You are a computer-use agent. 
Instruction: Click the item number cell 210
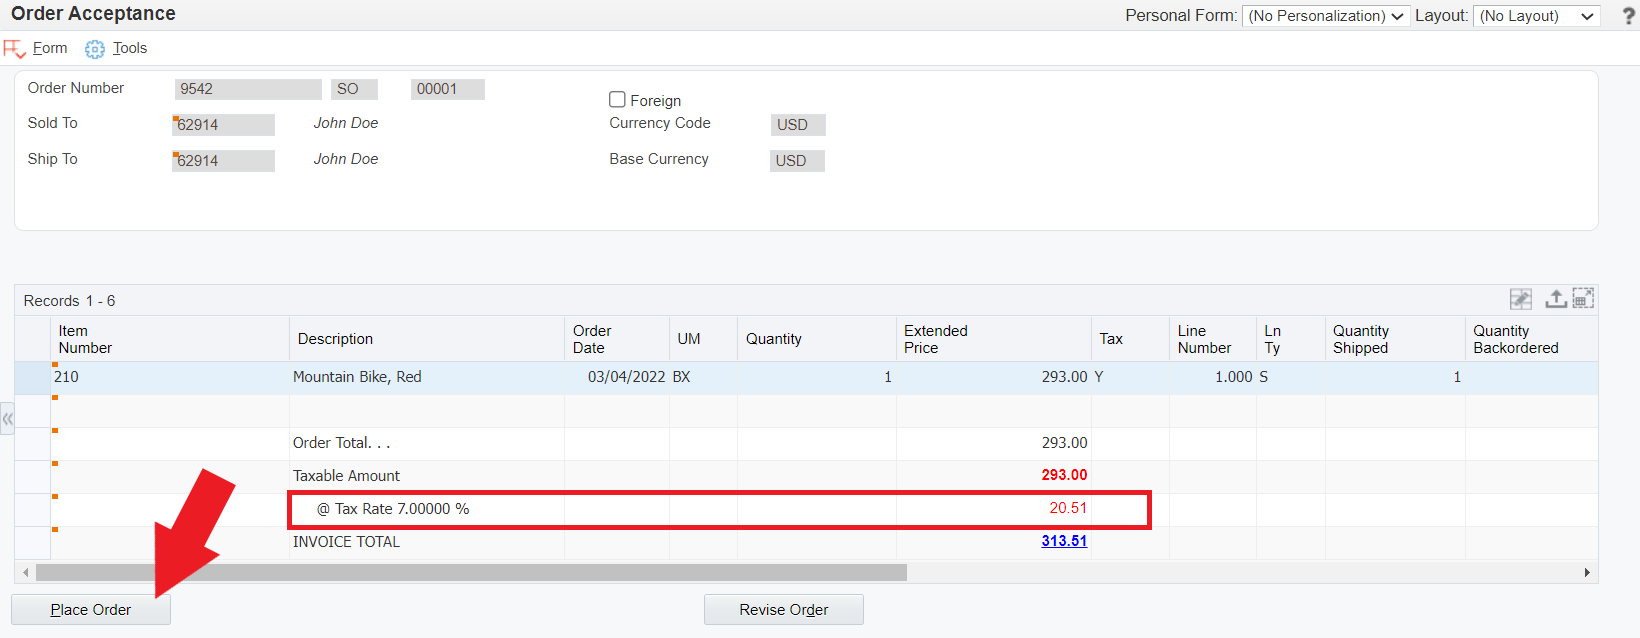coord(170,378)
